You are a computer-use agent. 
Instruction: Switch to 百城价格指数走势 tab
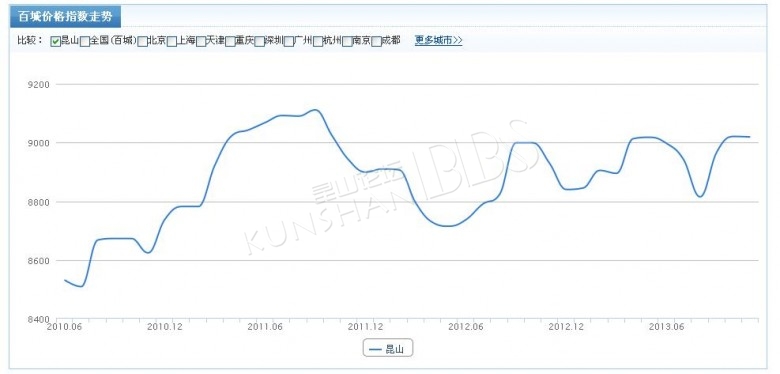pyautogui.click(x=66, y=17)
